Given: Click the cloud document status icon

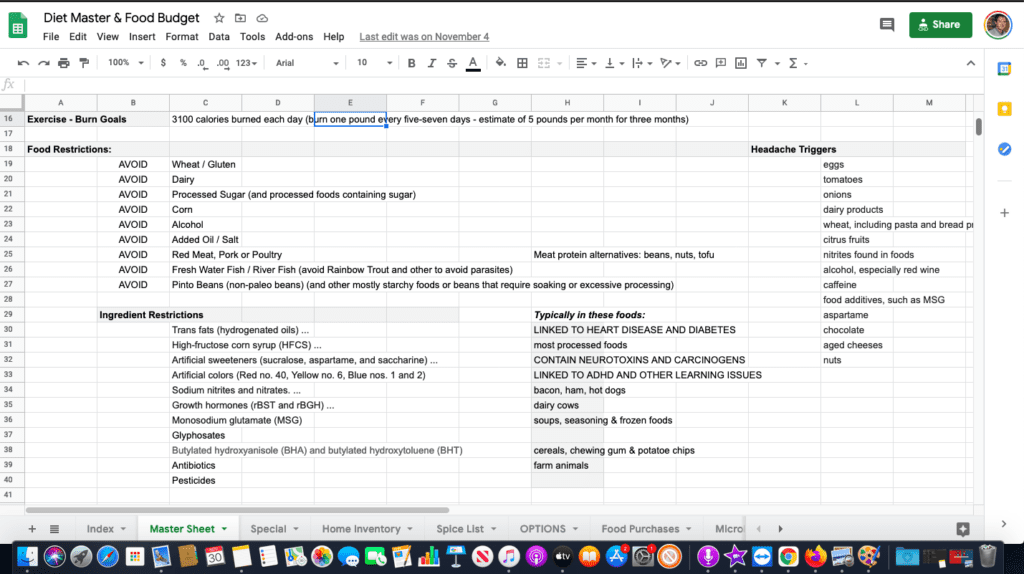Looking at the screenshot, I should click(262, 18).
